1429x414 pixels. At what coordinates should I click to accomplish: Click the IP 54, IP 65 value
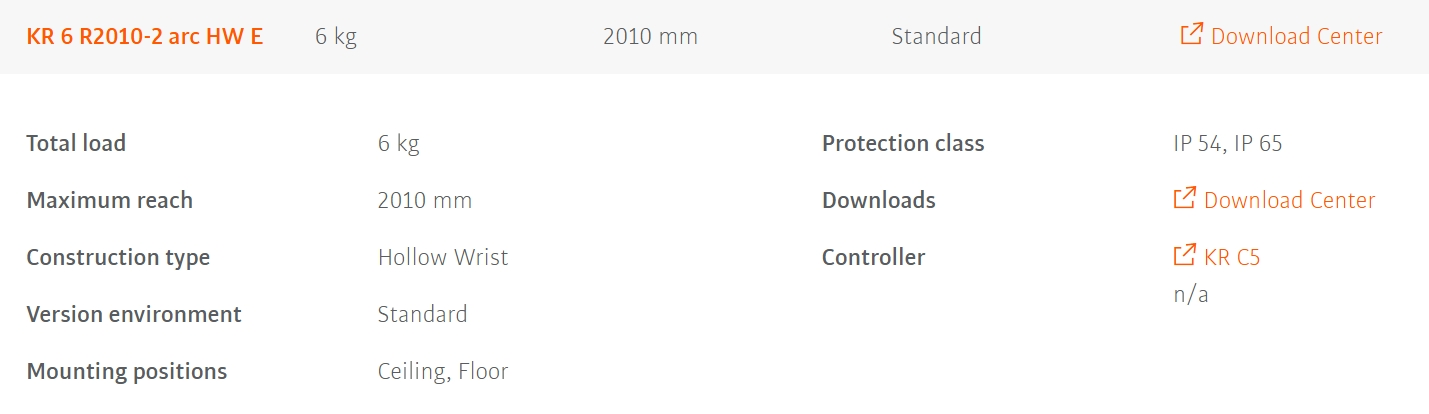click(x=1228, y=144)
